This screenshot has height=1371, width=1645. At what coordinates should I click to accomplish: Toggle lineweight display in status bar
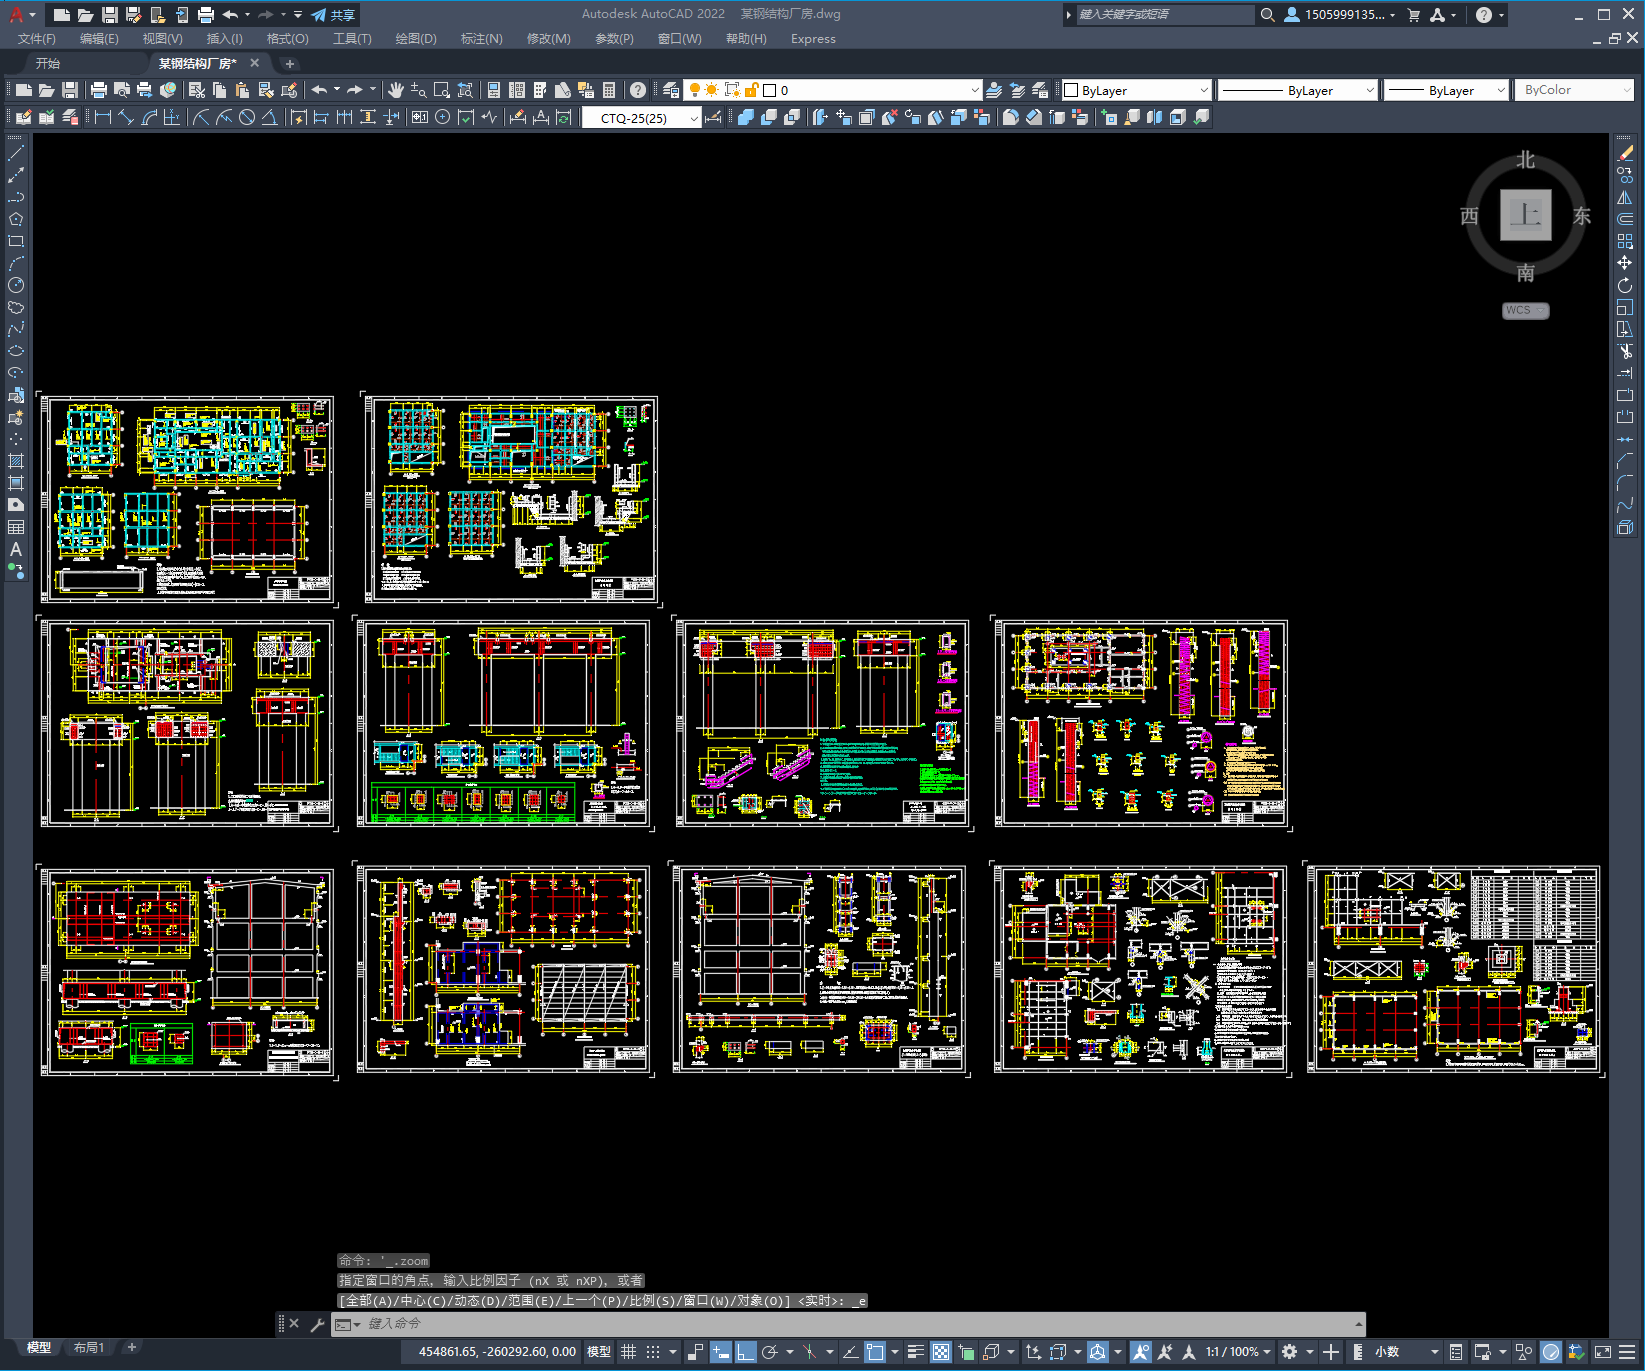(915, 1352)
